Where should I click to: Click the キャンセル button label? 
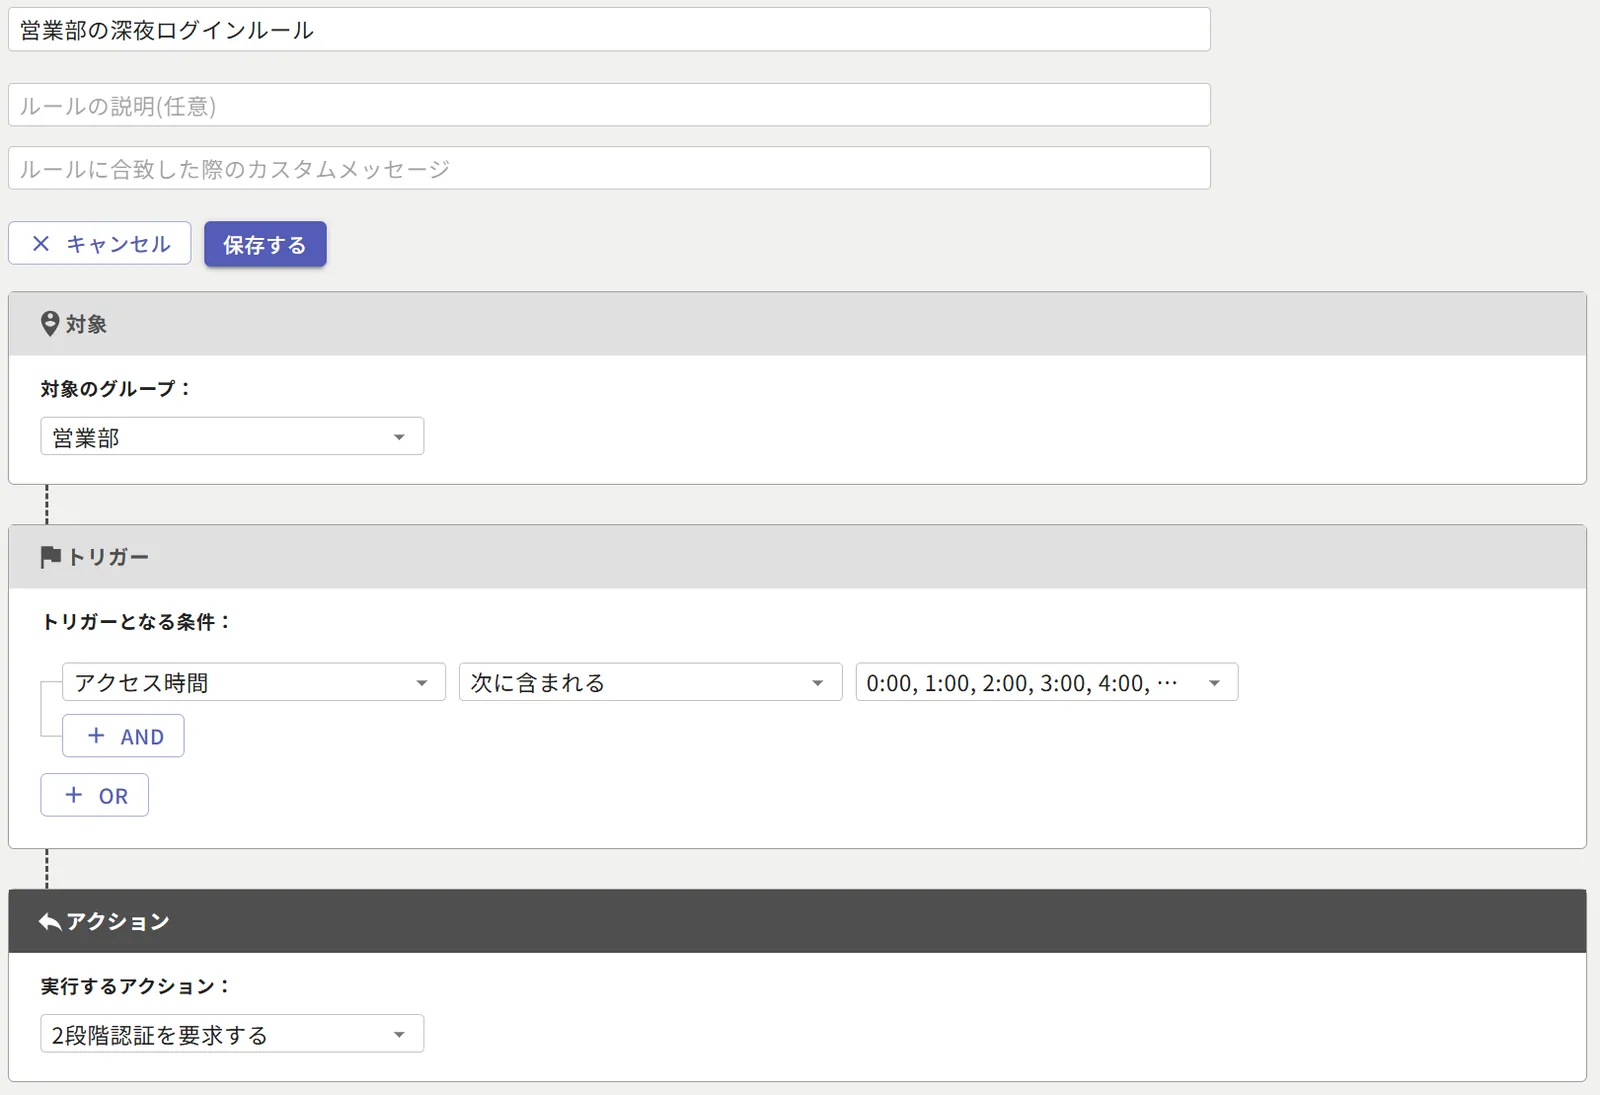pos(119,244)
